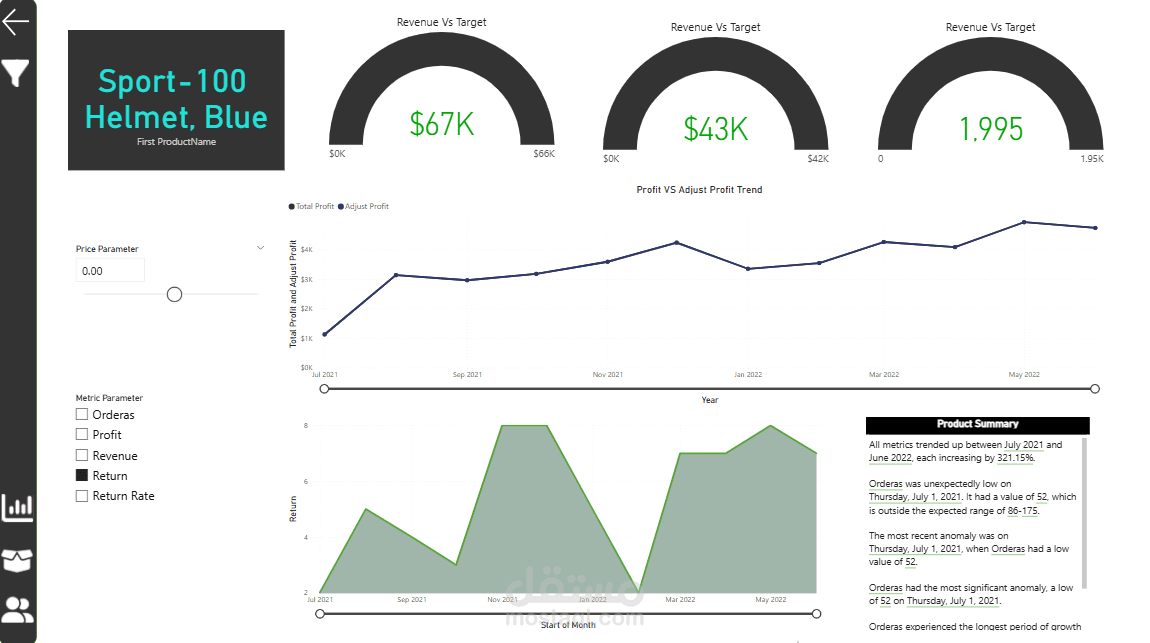1150x643 pixels.
Task: Open the bar chart report page icon
Action: (x=18, y=507)
